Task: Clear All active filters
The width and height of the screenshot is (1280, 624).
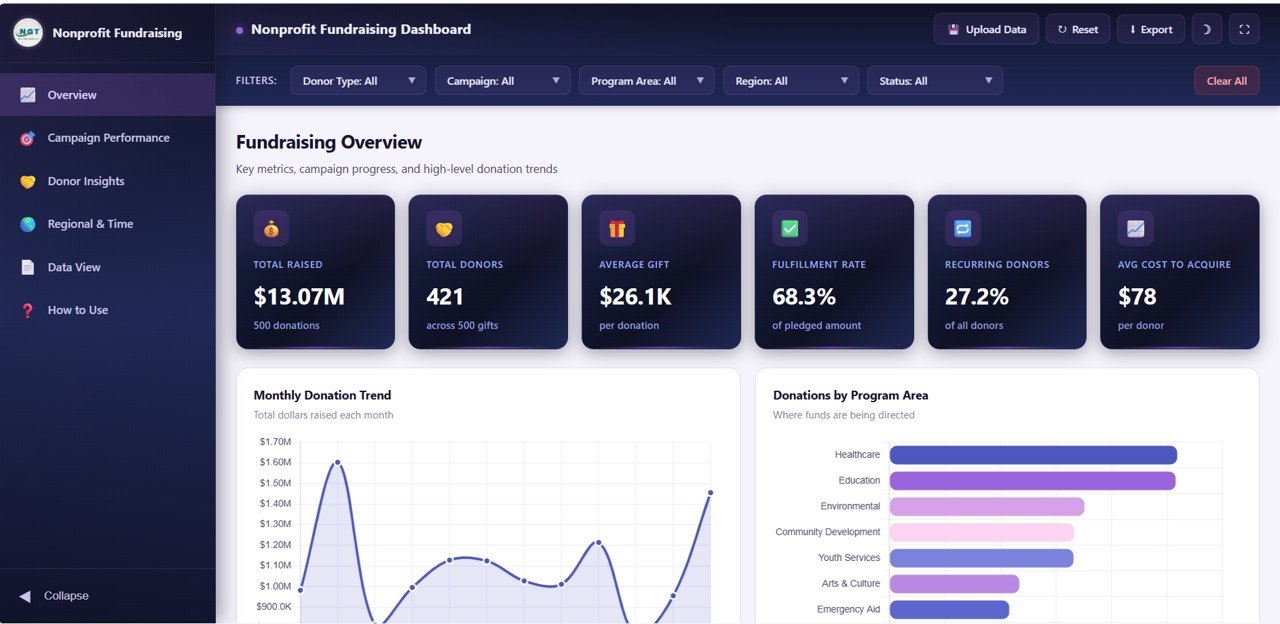Action: (1227, 80)
